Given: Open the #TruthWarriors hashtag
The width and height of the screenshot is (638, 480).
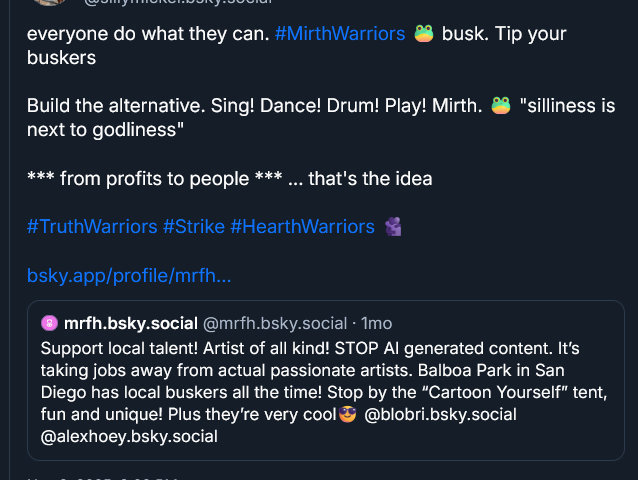Looking at the screenshot, I should (92, 227).
